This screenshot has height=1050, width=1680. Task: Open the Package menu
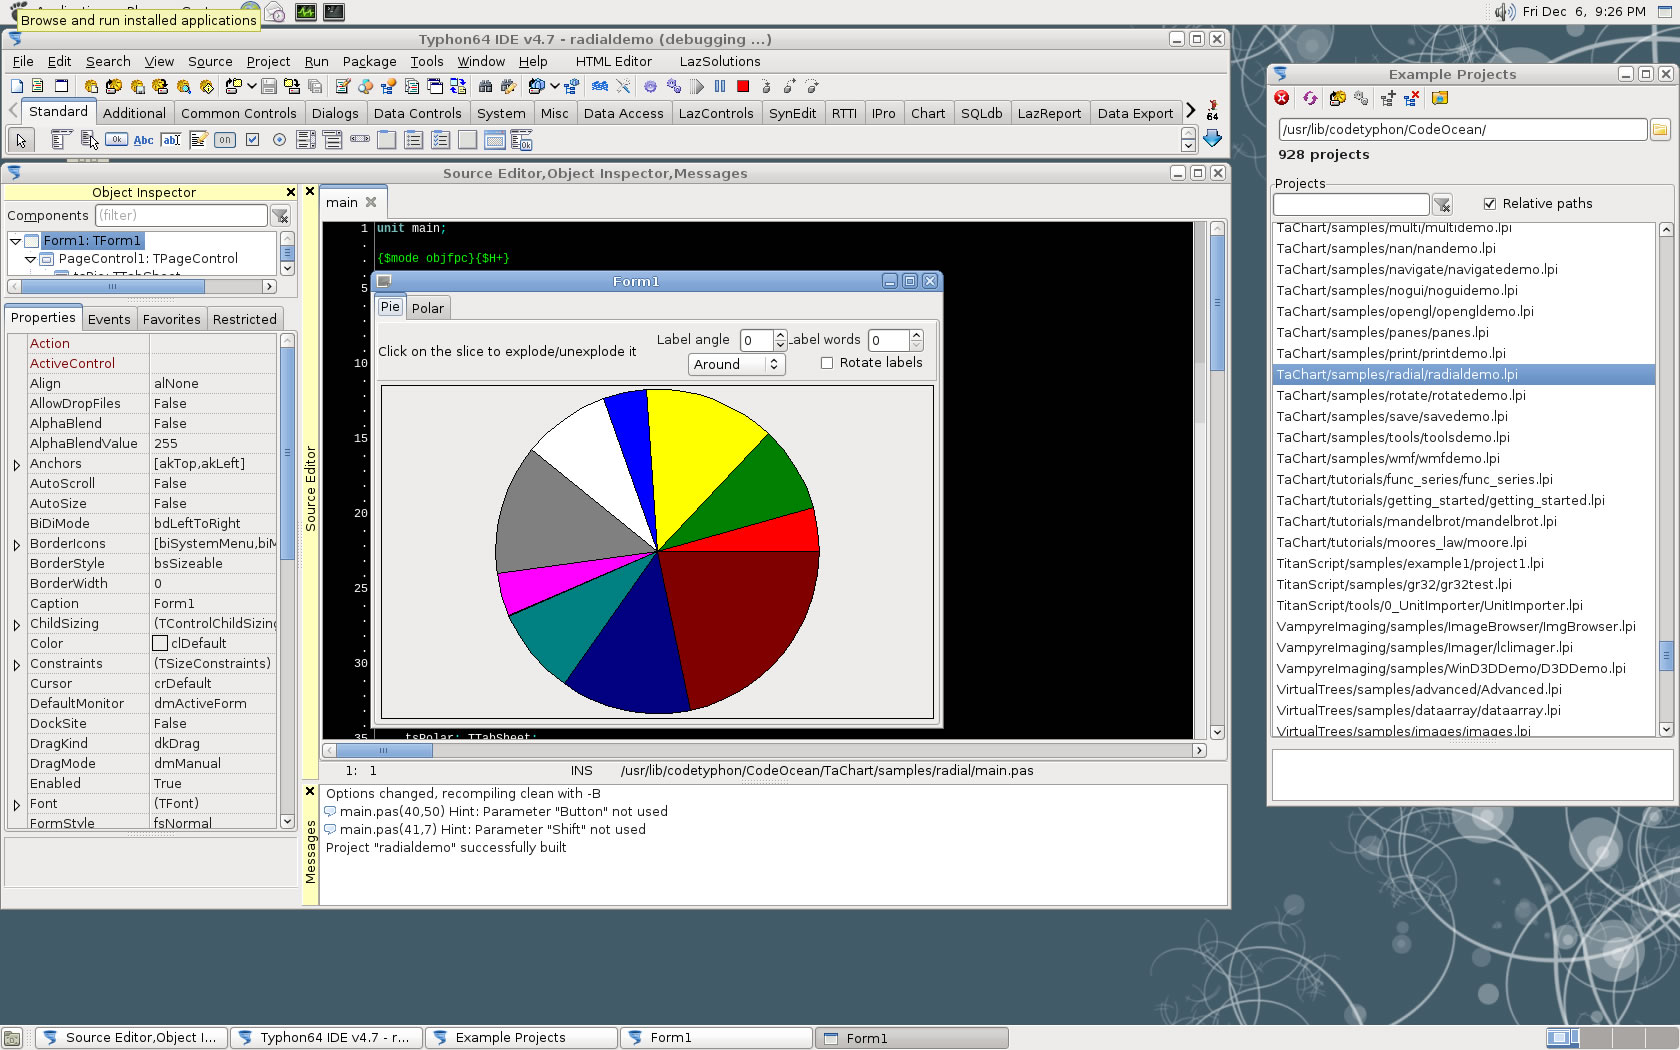(369, 61)
